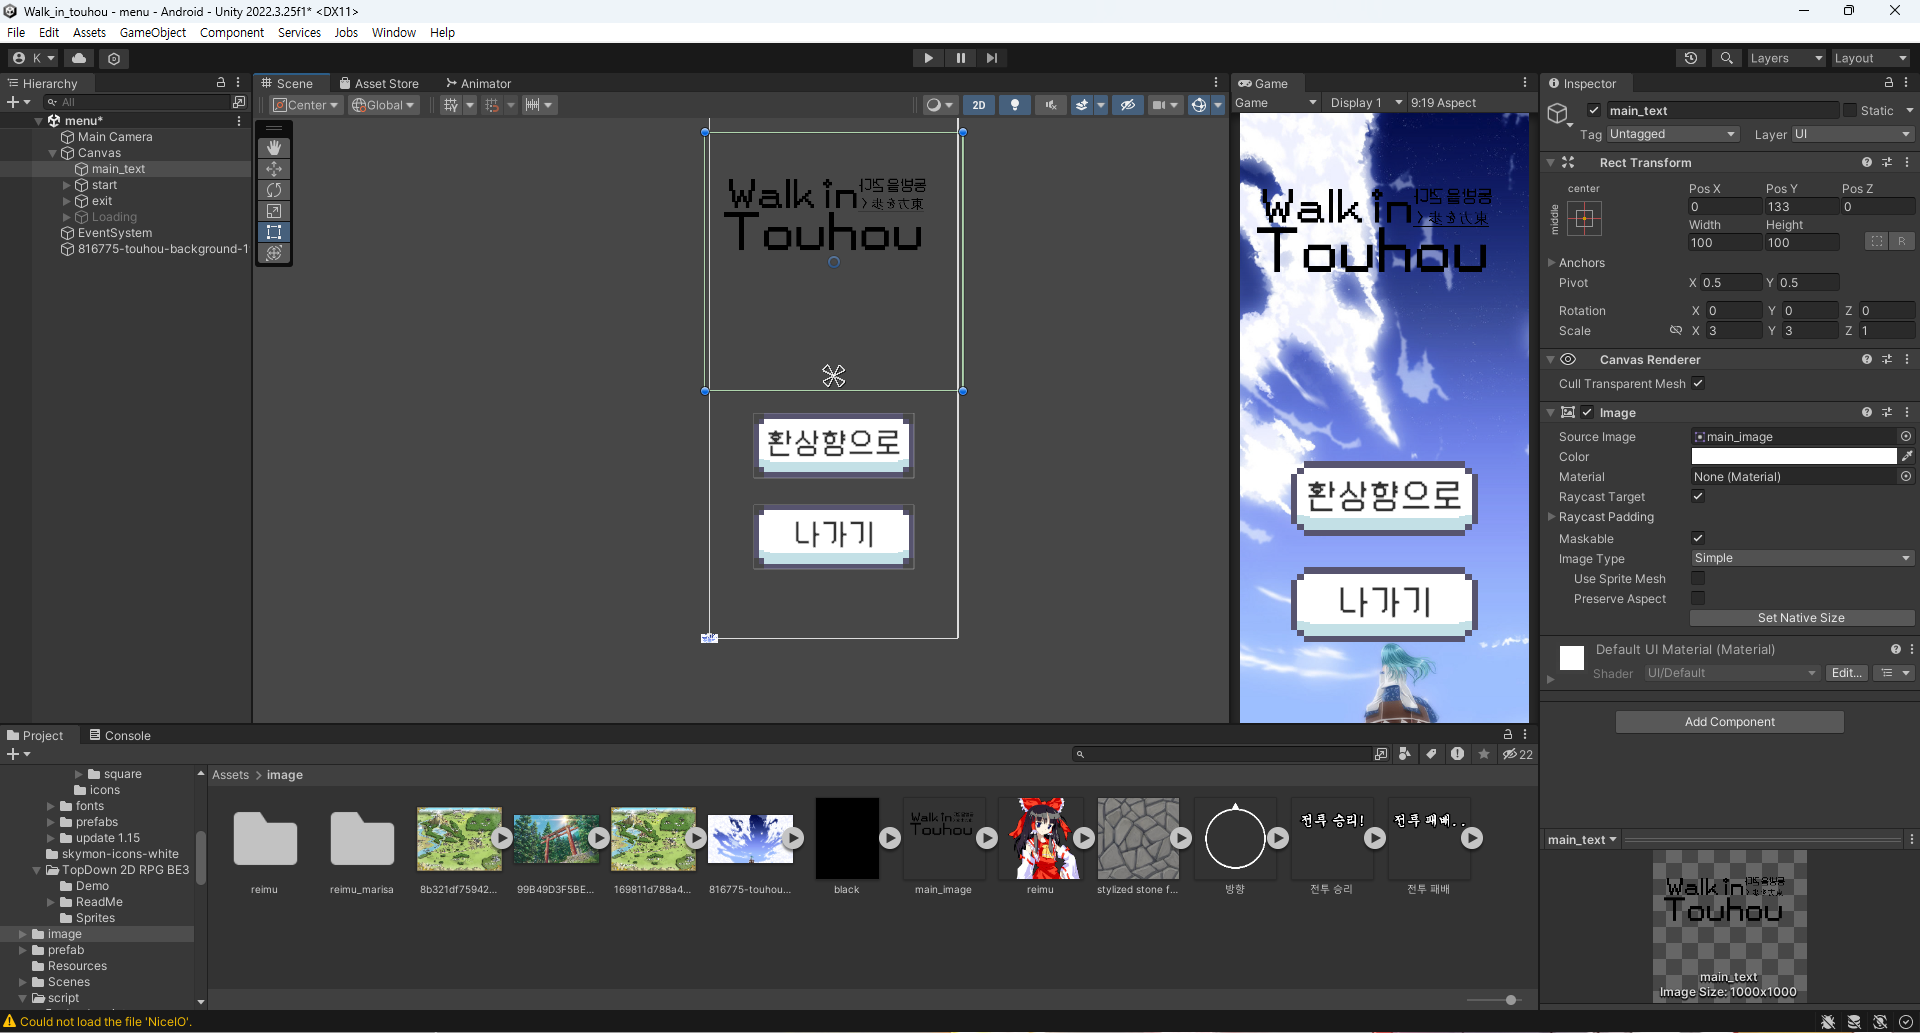The width and height of the screenshot is (1920, 1033).
Task: Open the GameObject menu
Action: pyautogui.click(x=153, y=32)
